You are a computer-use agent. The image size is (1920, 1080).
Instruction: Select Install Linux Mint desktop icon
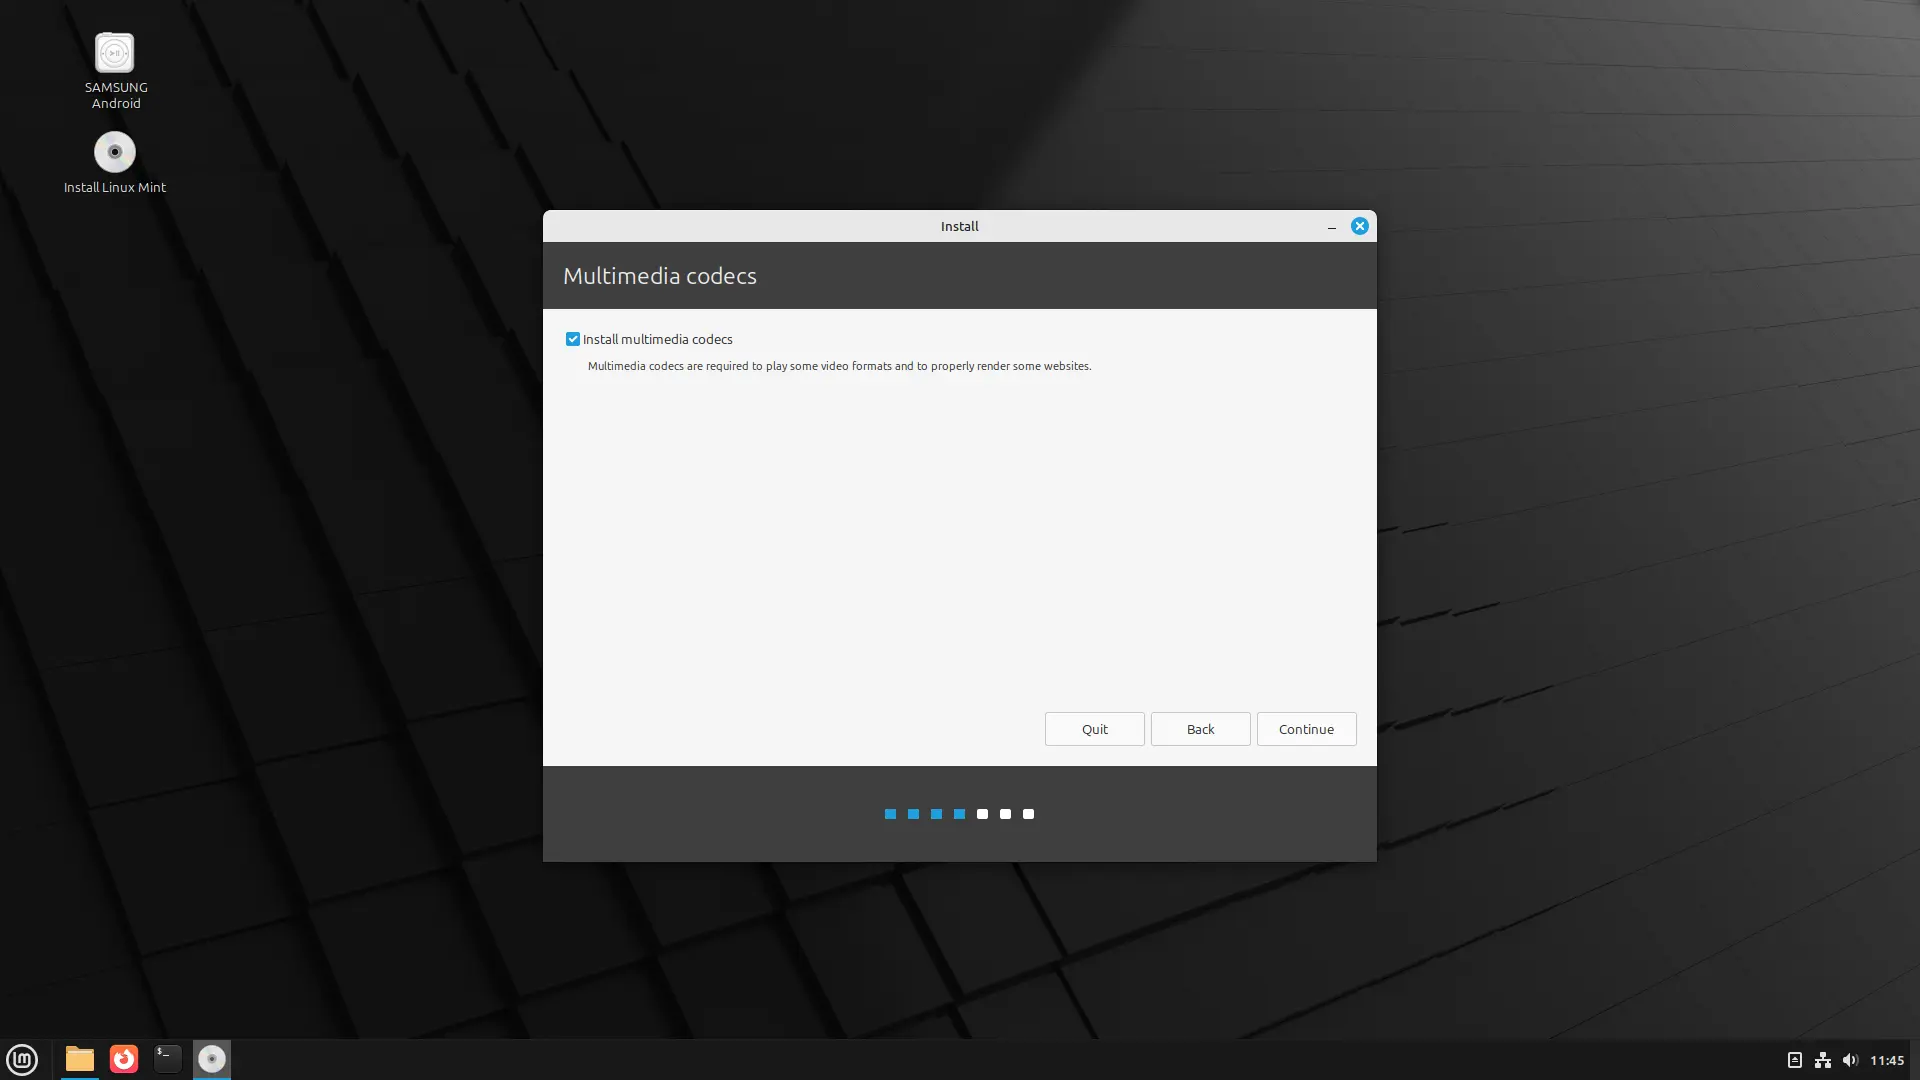(115, 162)
